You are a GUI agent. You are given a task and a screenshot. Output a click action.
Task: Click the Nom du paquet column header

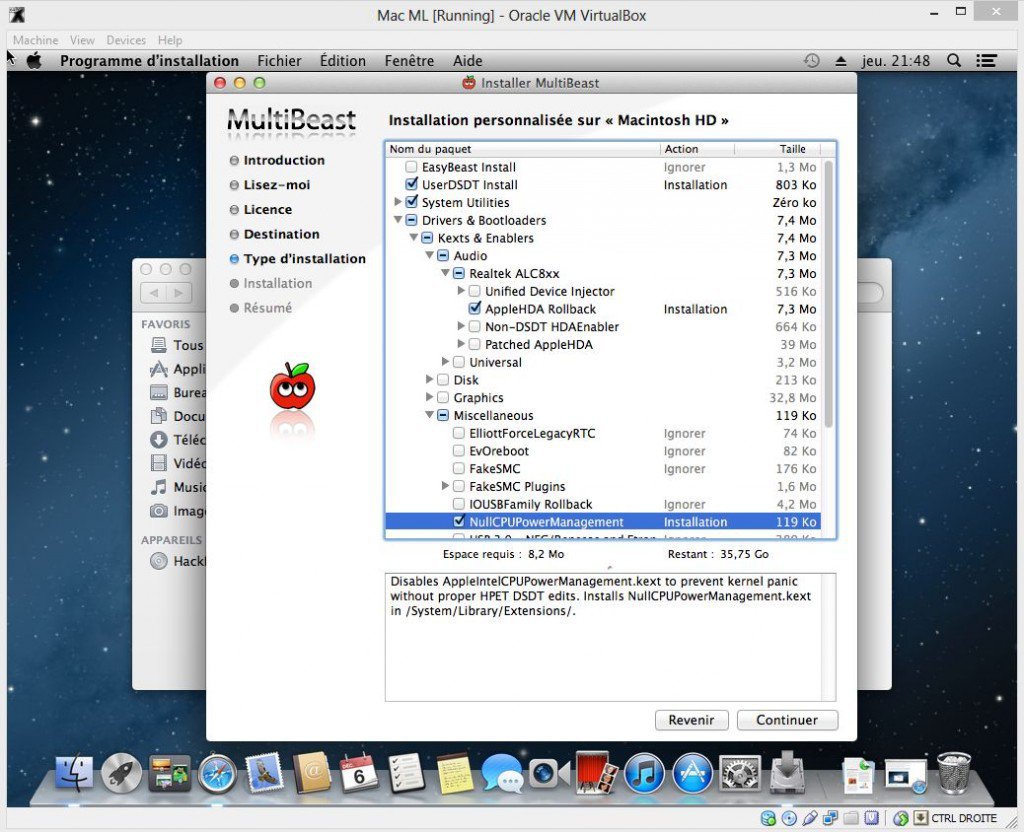click(x=522, y=149)
